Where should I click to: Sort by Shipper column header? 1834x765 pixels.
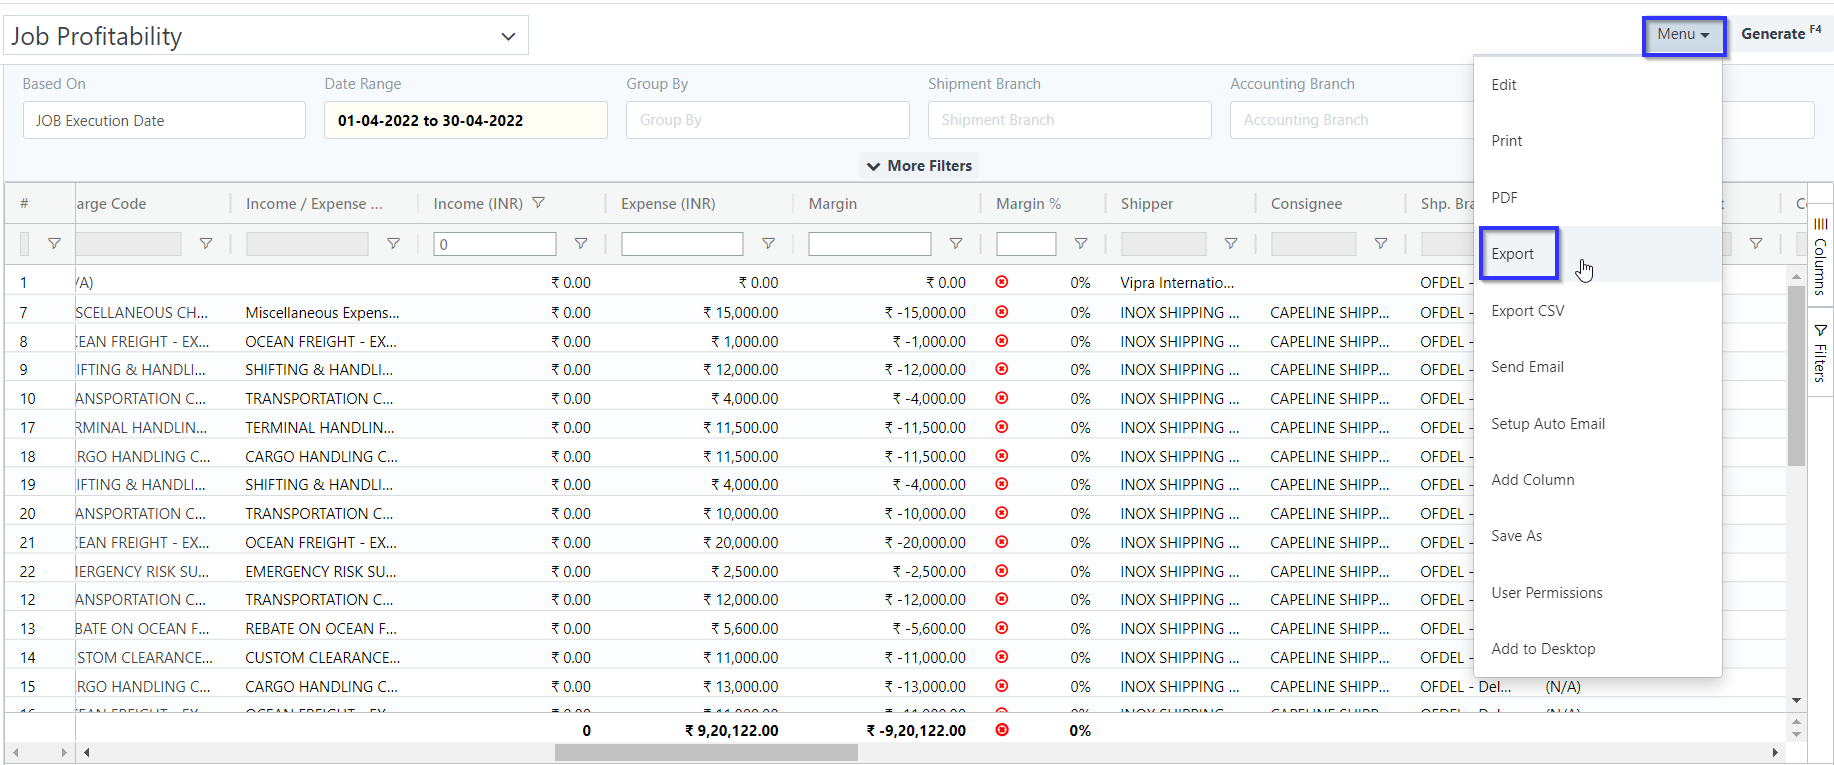1147,204
